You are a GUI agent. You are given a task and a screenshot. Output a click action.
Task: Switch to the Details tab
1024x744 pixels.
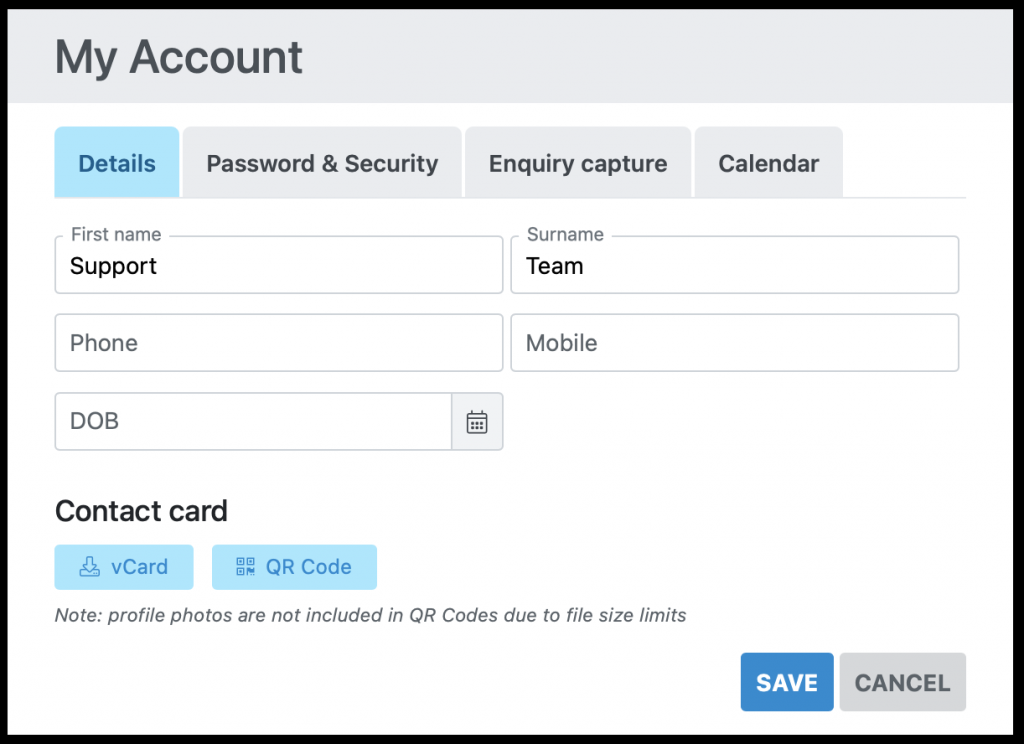click(x=117, y=163)
